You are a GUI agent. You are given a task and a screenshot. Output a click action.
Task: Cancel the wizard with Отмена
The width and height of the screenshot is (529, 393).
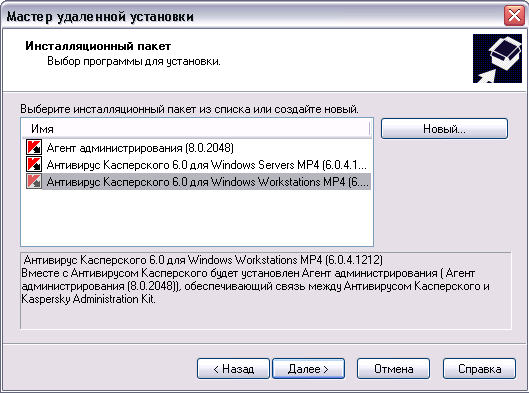click(x=393, y=369)
